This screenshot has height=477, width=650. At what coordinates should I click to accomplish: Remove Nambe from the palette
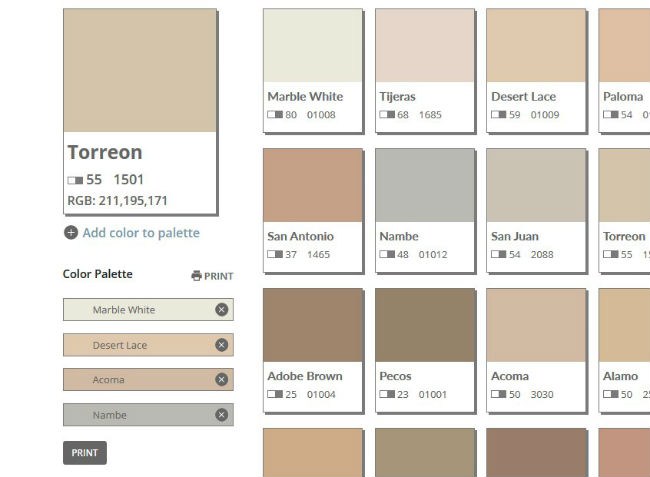[222, 415]
